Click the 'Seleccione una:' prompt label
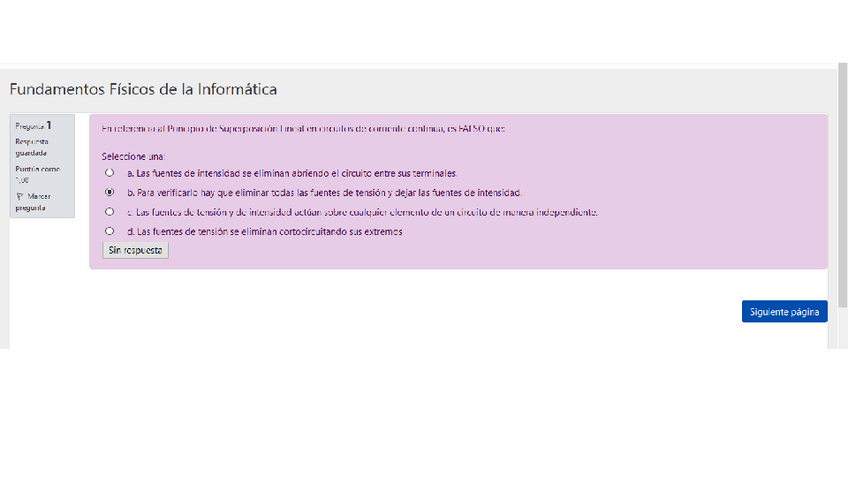This screenshot has height=477, width=848. 133,157
